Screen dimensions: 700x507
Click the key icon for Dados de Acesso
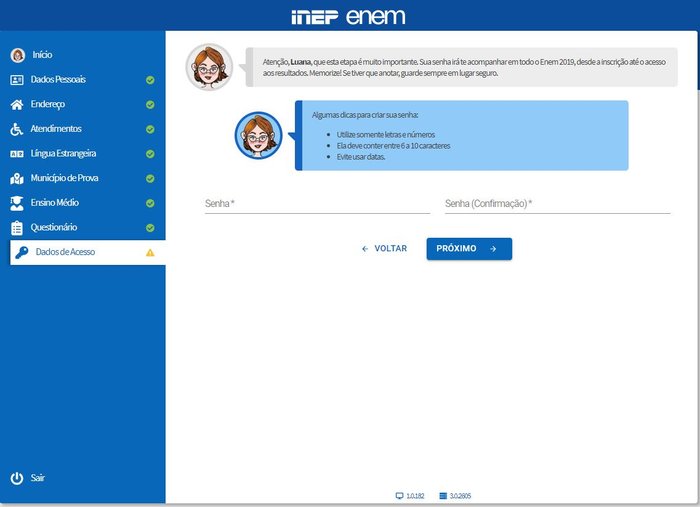coord(21,253)
